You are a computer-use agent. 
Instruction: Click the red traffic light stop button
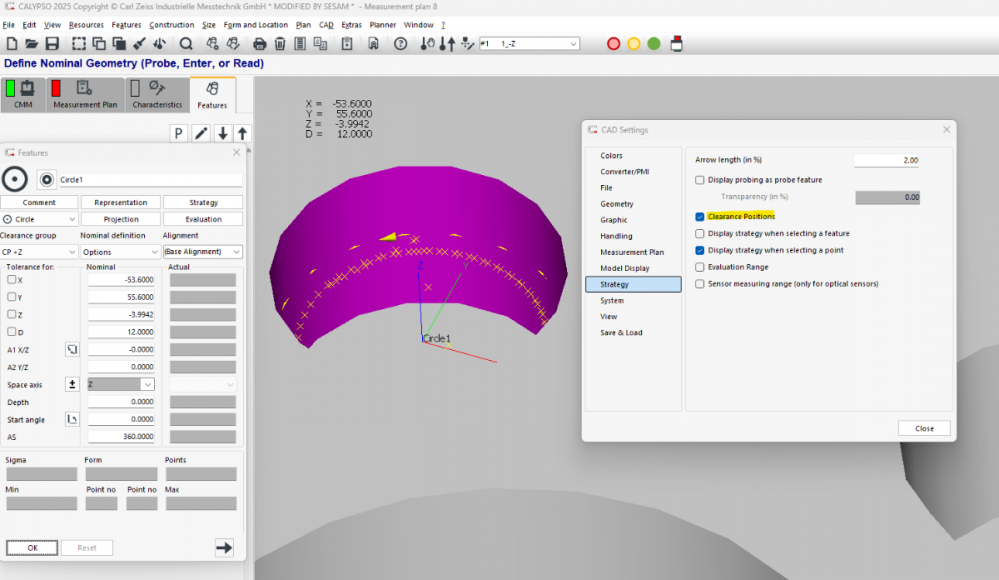point(614,44)
